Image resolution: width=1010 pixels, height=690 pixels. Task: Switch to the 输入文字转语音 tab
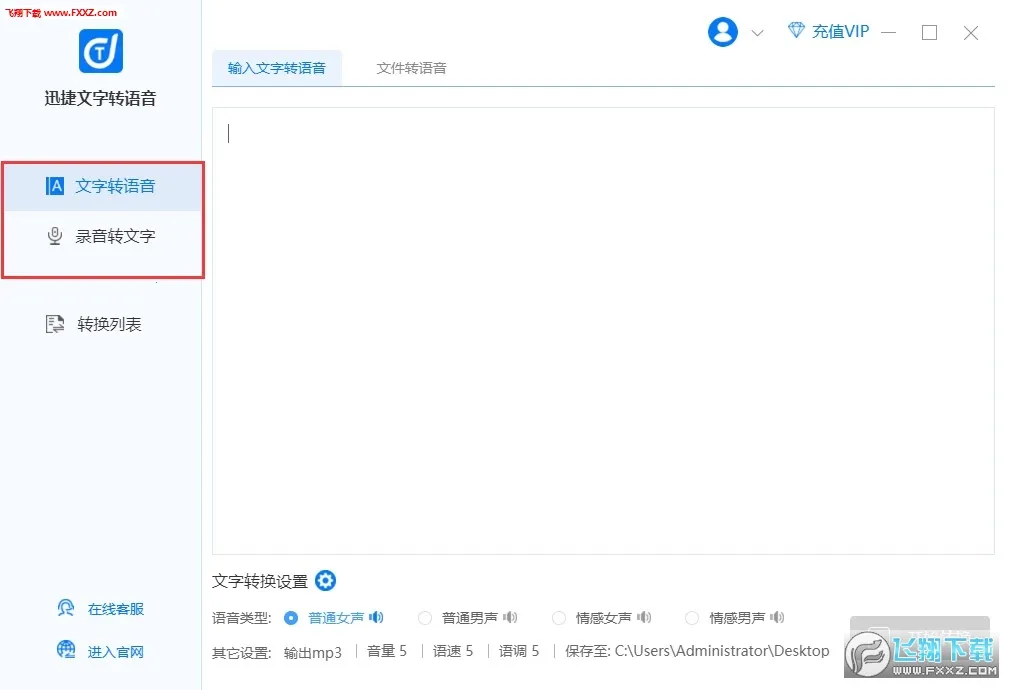pyautogui.click(x=277, y=68)
